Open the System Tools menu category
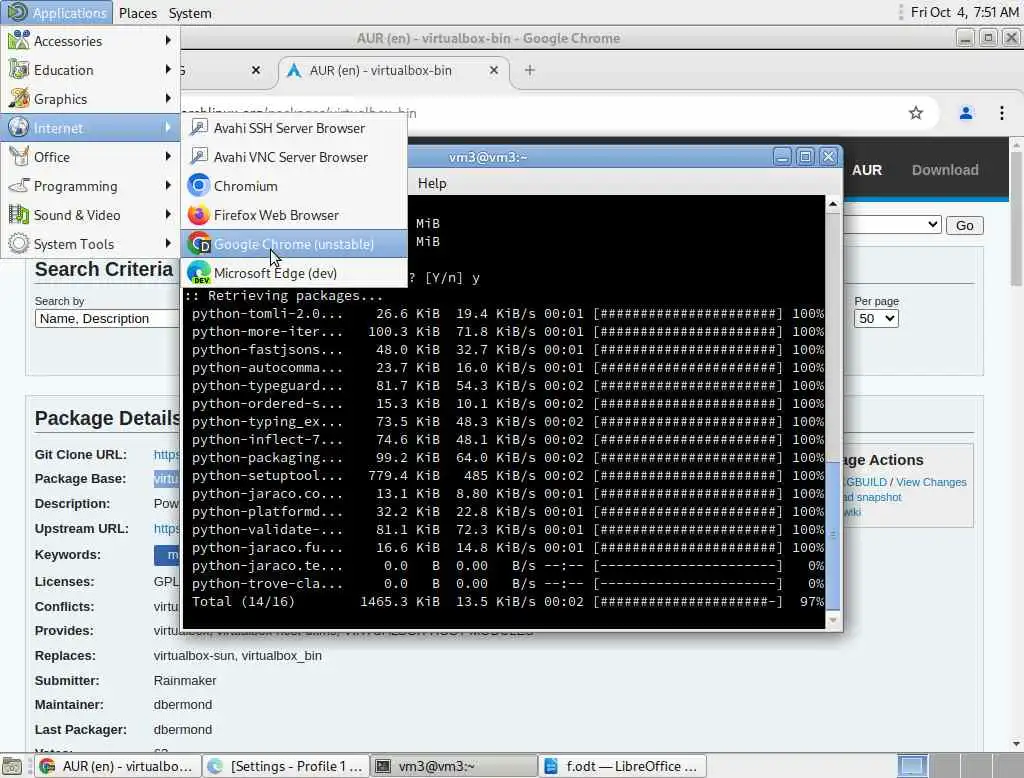This screenshot has height=778, width=1024. [90, 244]
